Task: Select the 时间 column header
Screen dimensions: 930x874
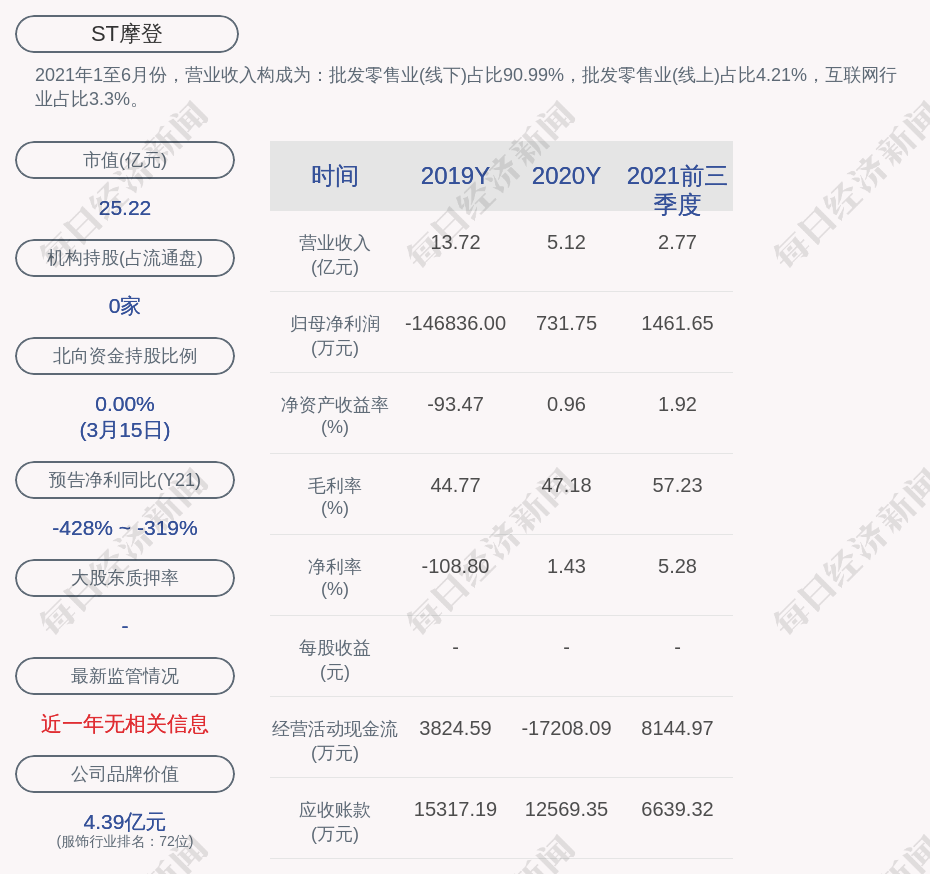Action: pyautogui.click(x=335, y=176)
